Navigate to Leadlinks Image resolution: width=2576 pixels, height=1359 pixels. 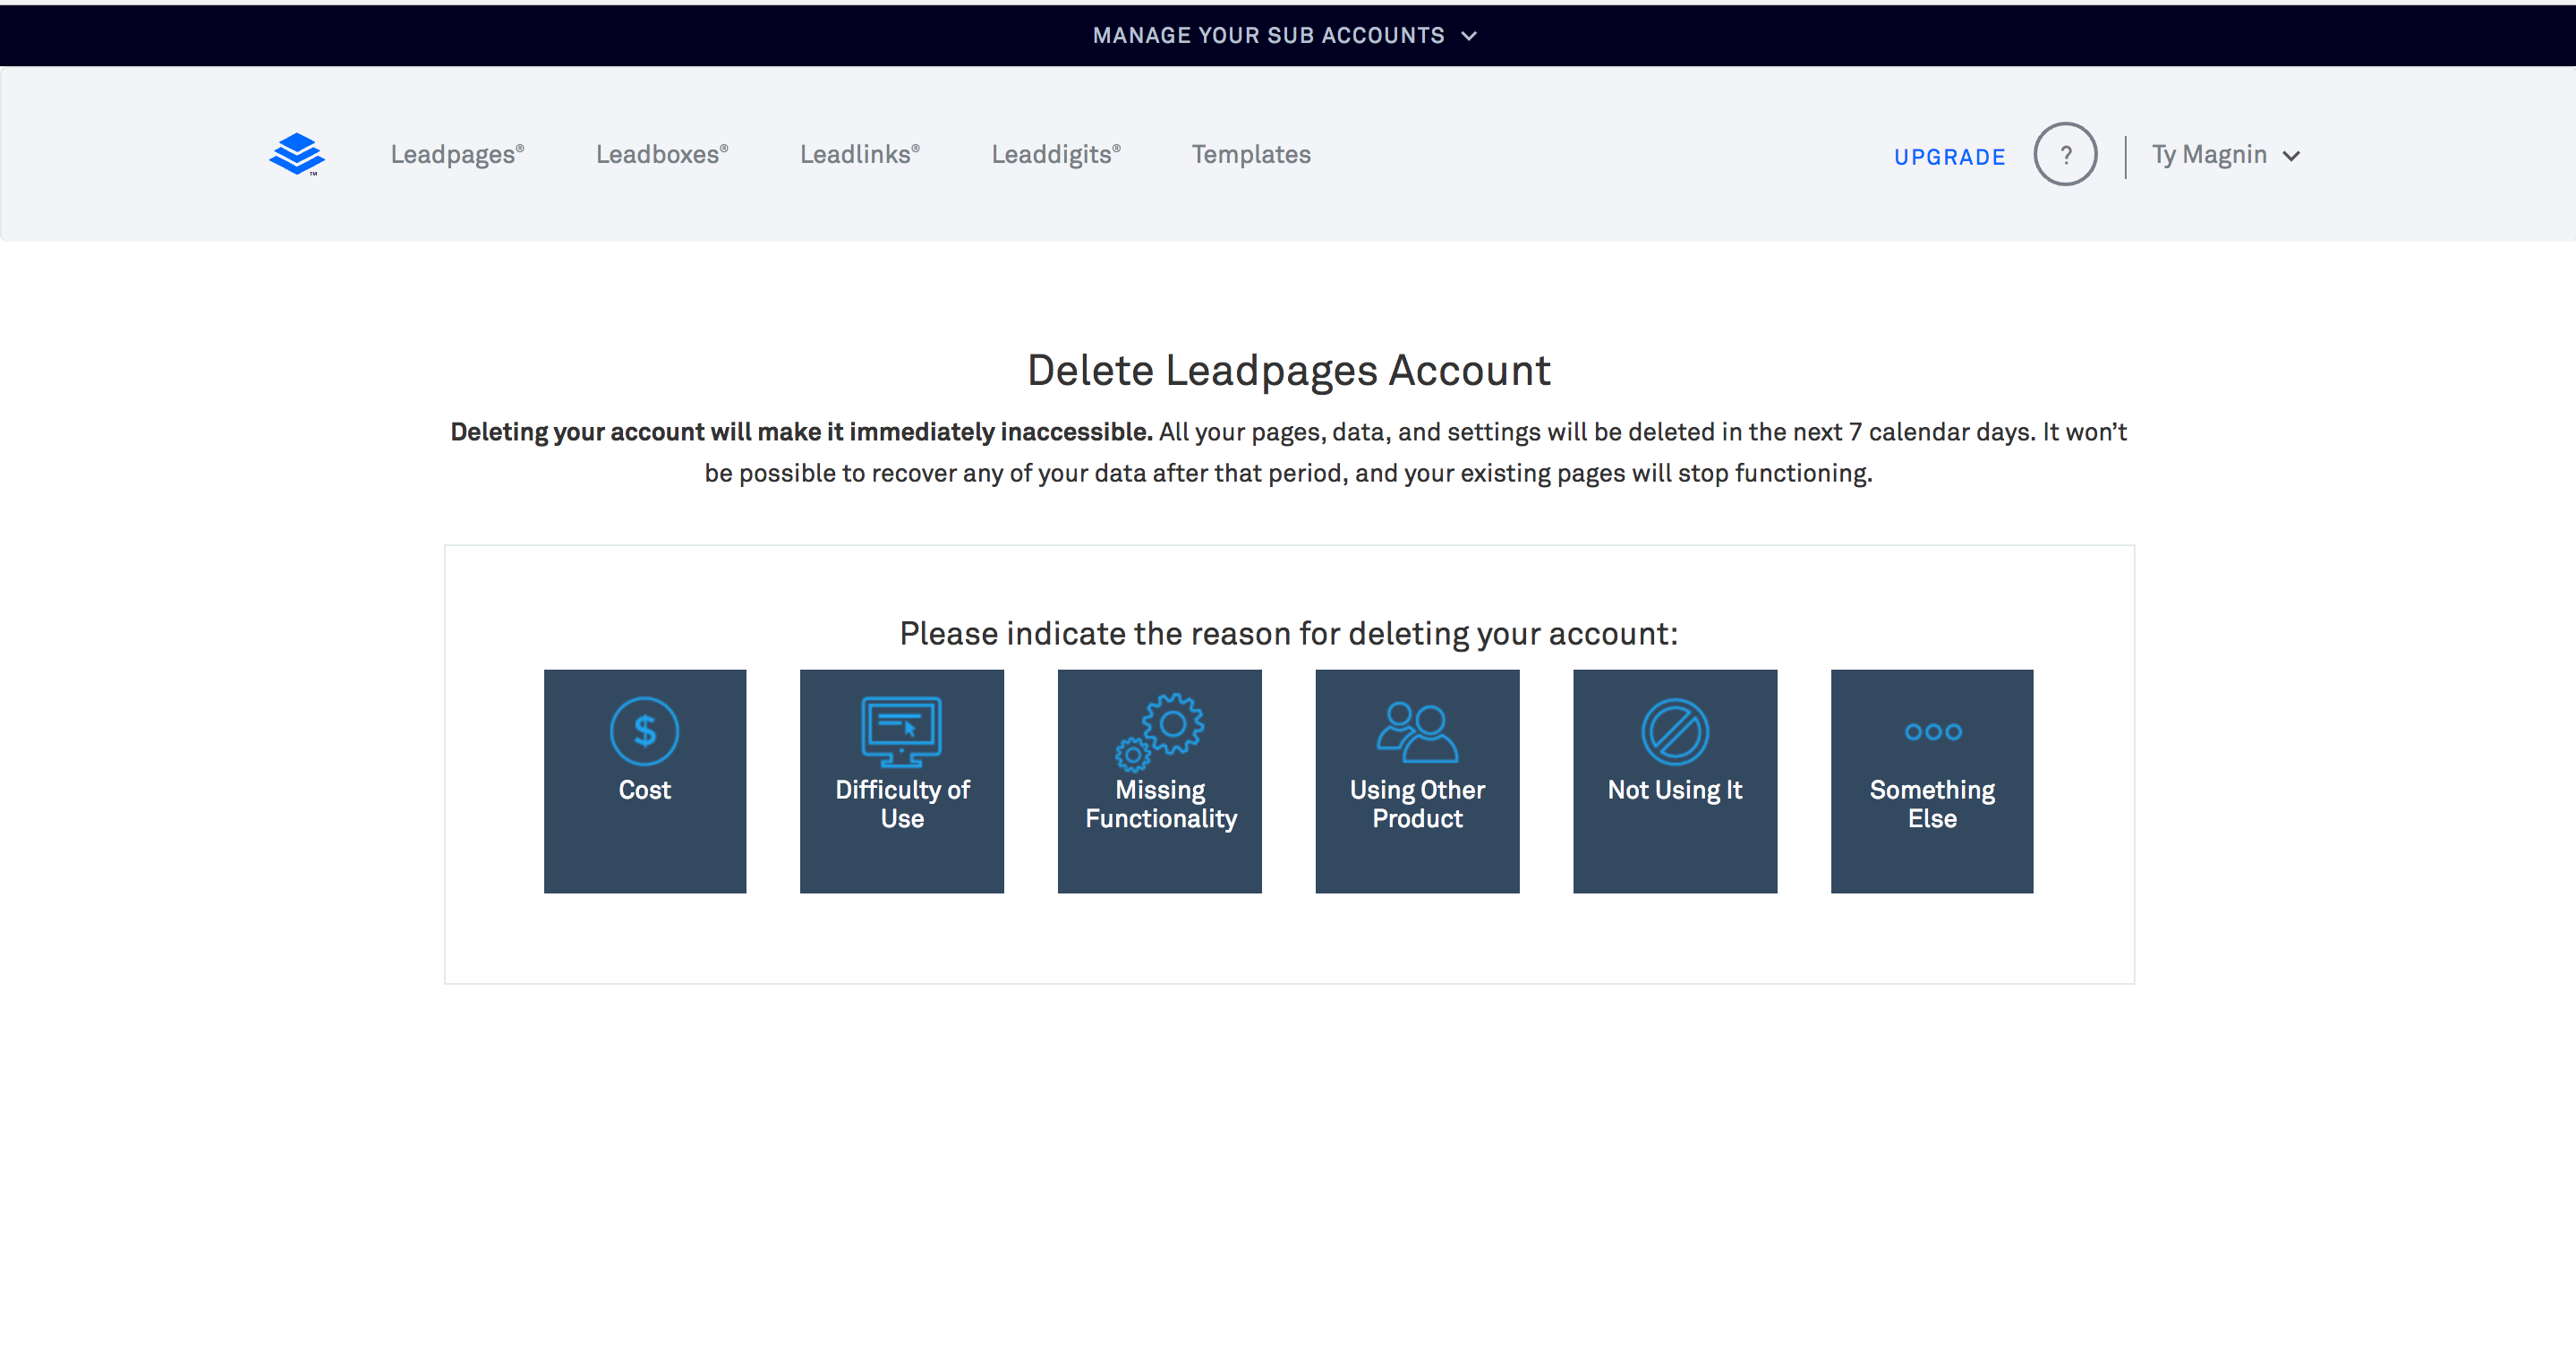point(860,155)
